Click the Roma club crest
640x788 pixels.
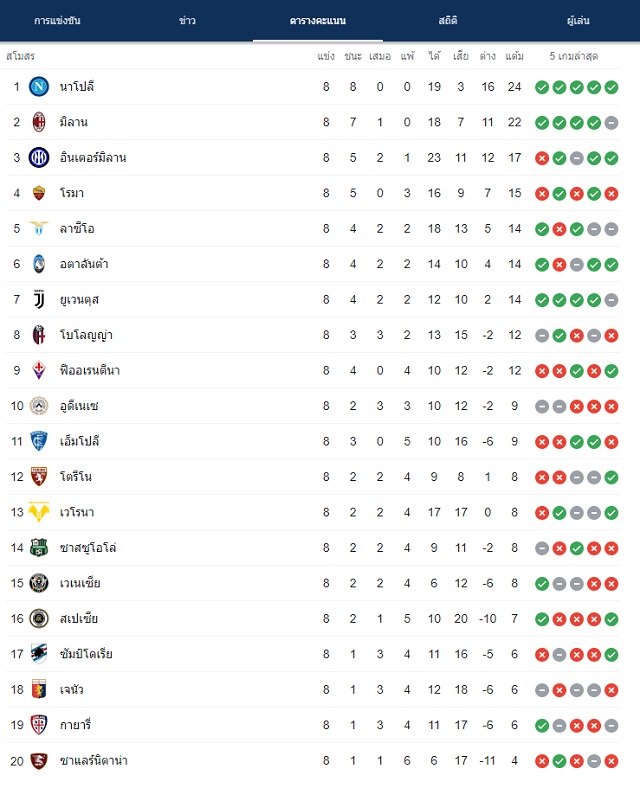[39, 193]
